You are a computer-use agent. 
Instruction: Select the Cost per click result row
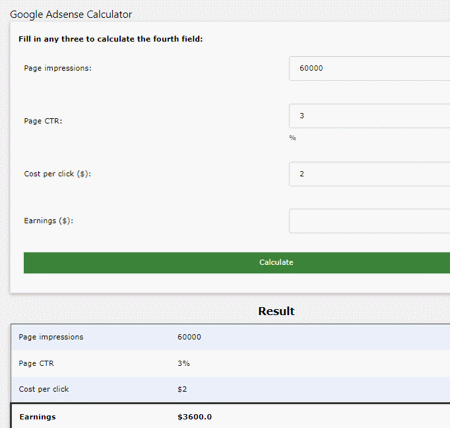[x=230, y=389]
